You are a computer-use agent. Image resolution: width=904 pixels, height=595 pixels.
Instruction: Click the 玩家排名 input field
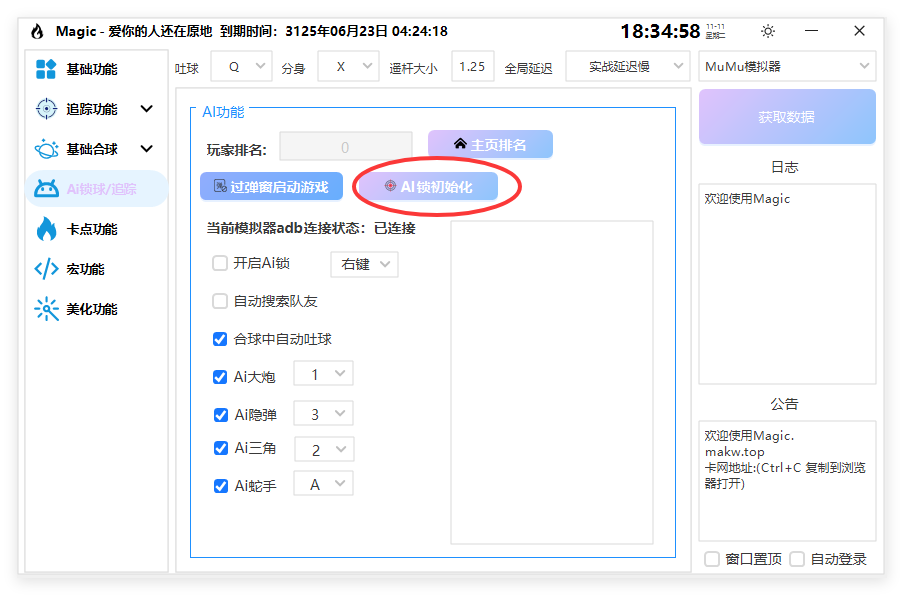point(345,145)
